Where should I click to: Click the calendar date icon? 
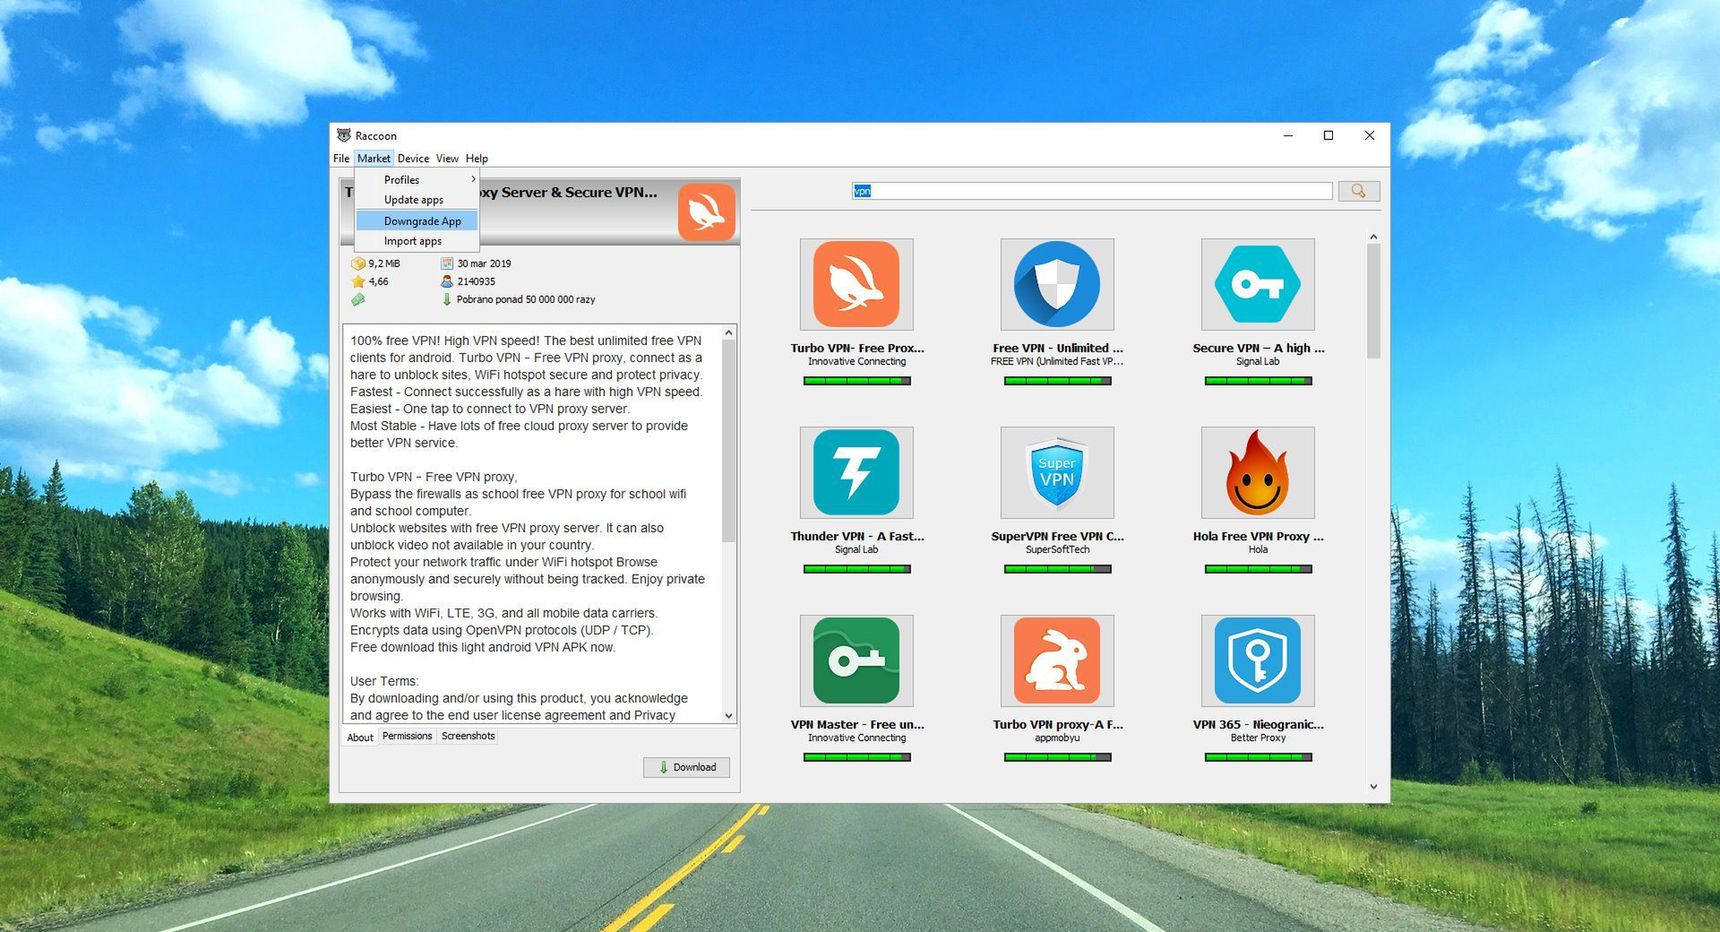(x=447, y=264)
